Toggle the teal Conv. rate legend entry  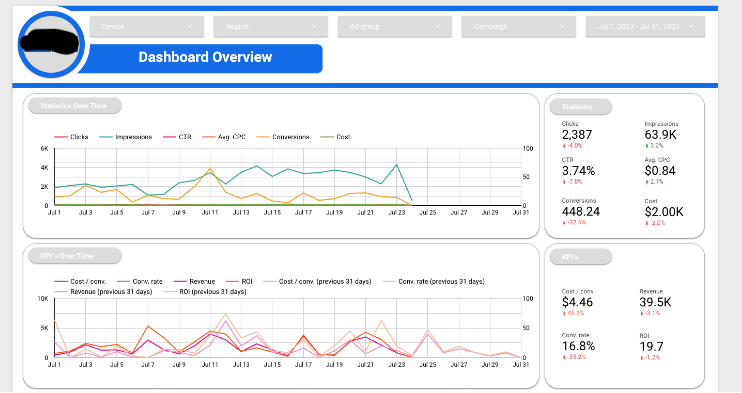[x=140, y=281]
